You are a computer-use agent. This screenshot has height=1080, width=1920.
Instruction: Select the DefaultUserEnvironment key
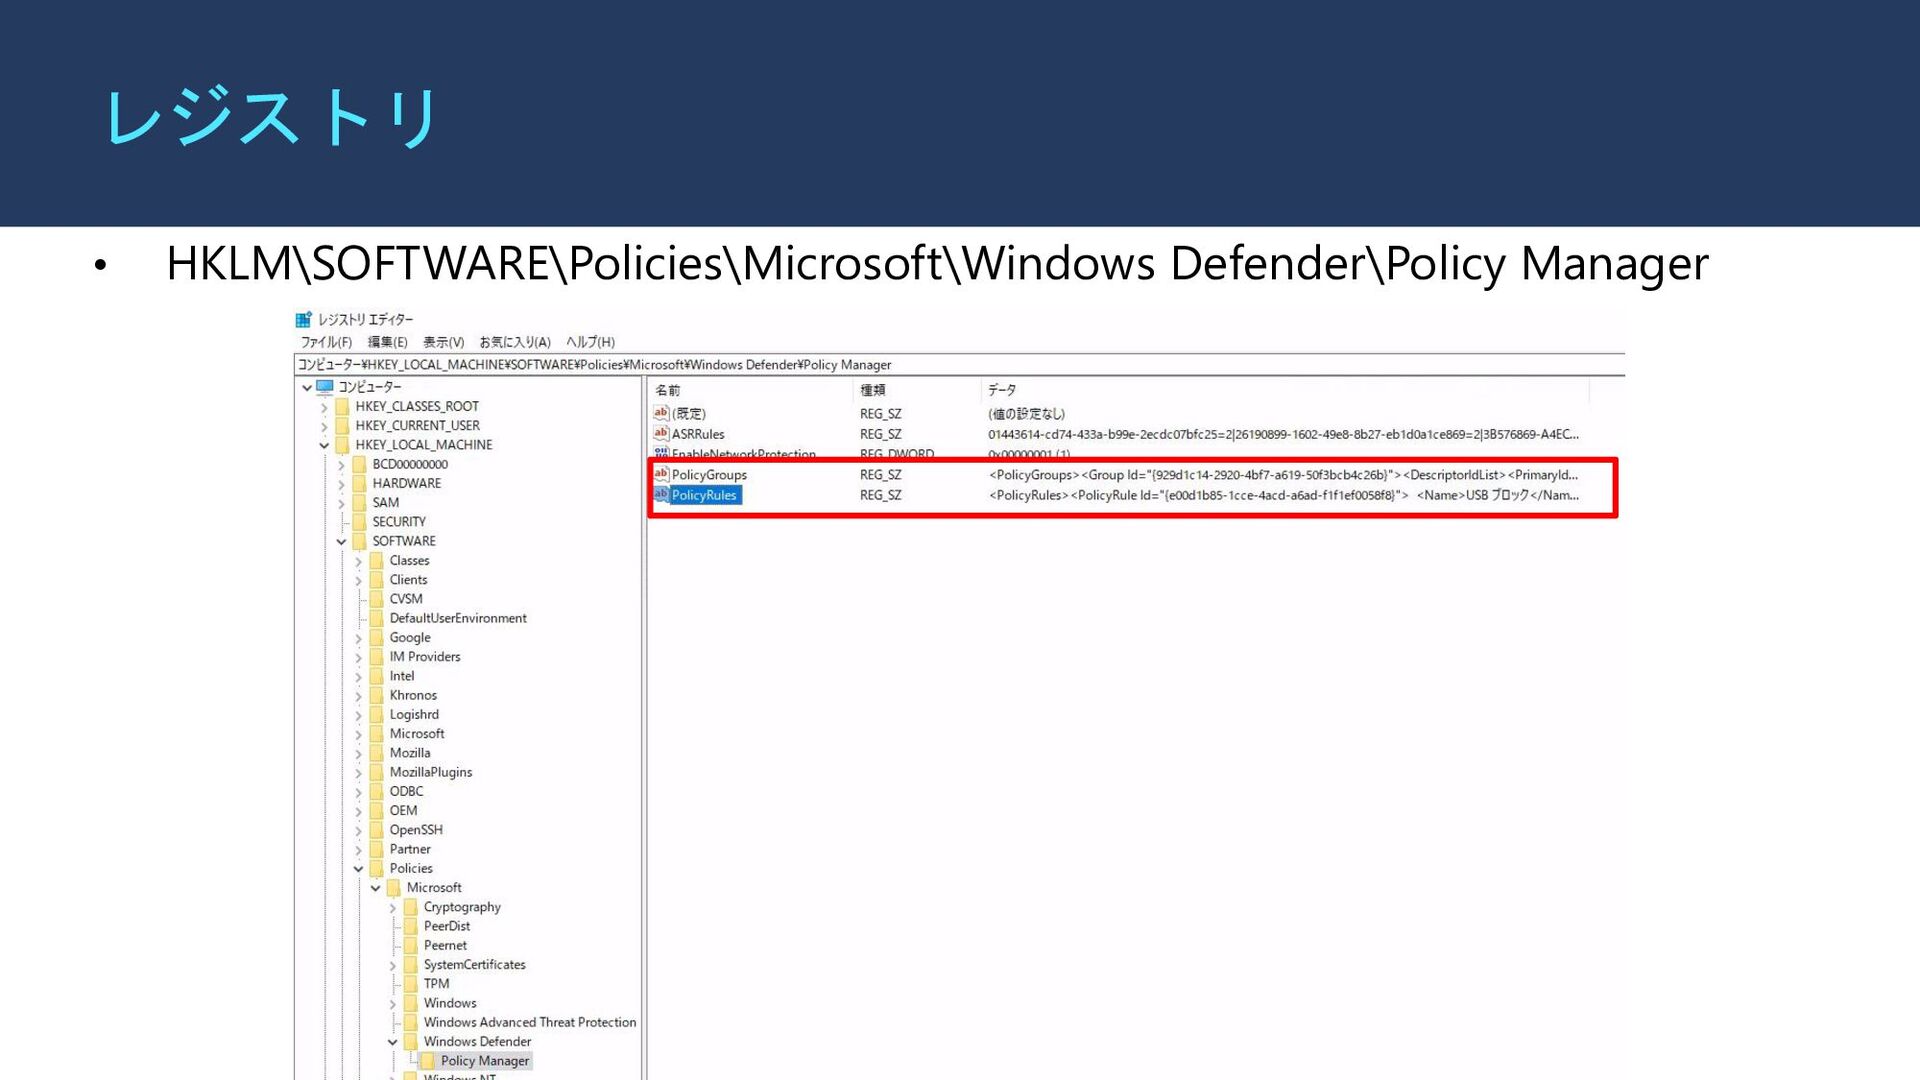tap(458, 619)
